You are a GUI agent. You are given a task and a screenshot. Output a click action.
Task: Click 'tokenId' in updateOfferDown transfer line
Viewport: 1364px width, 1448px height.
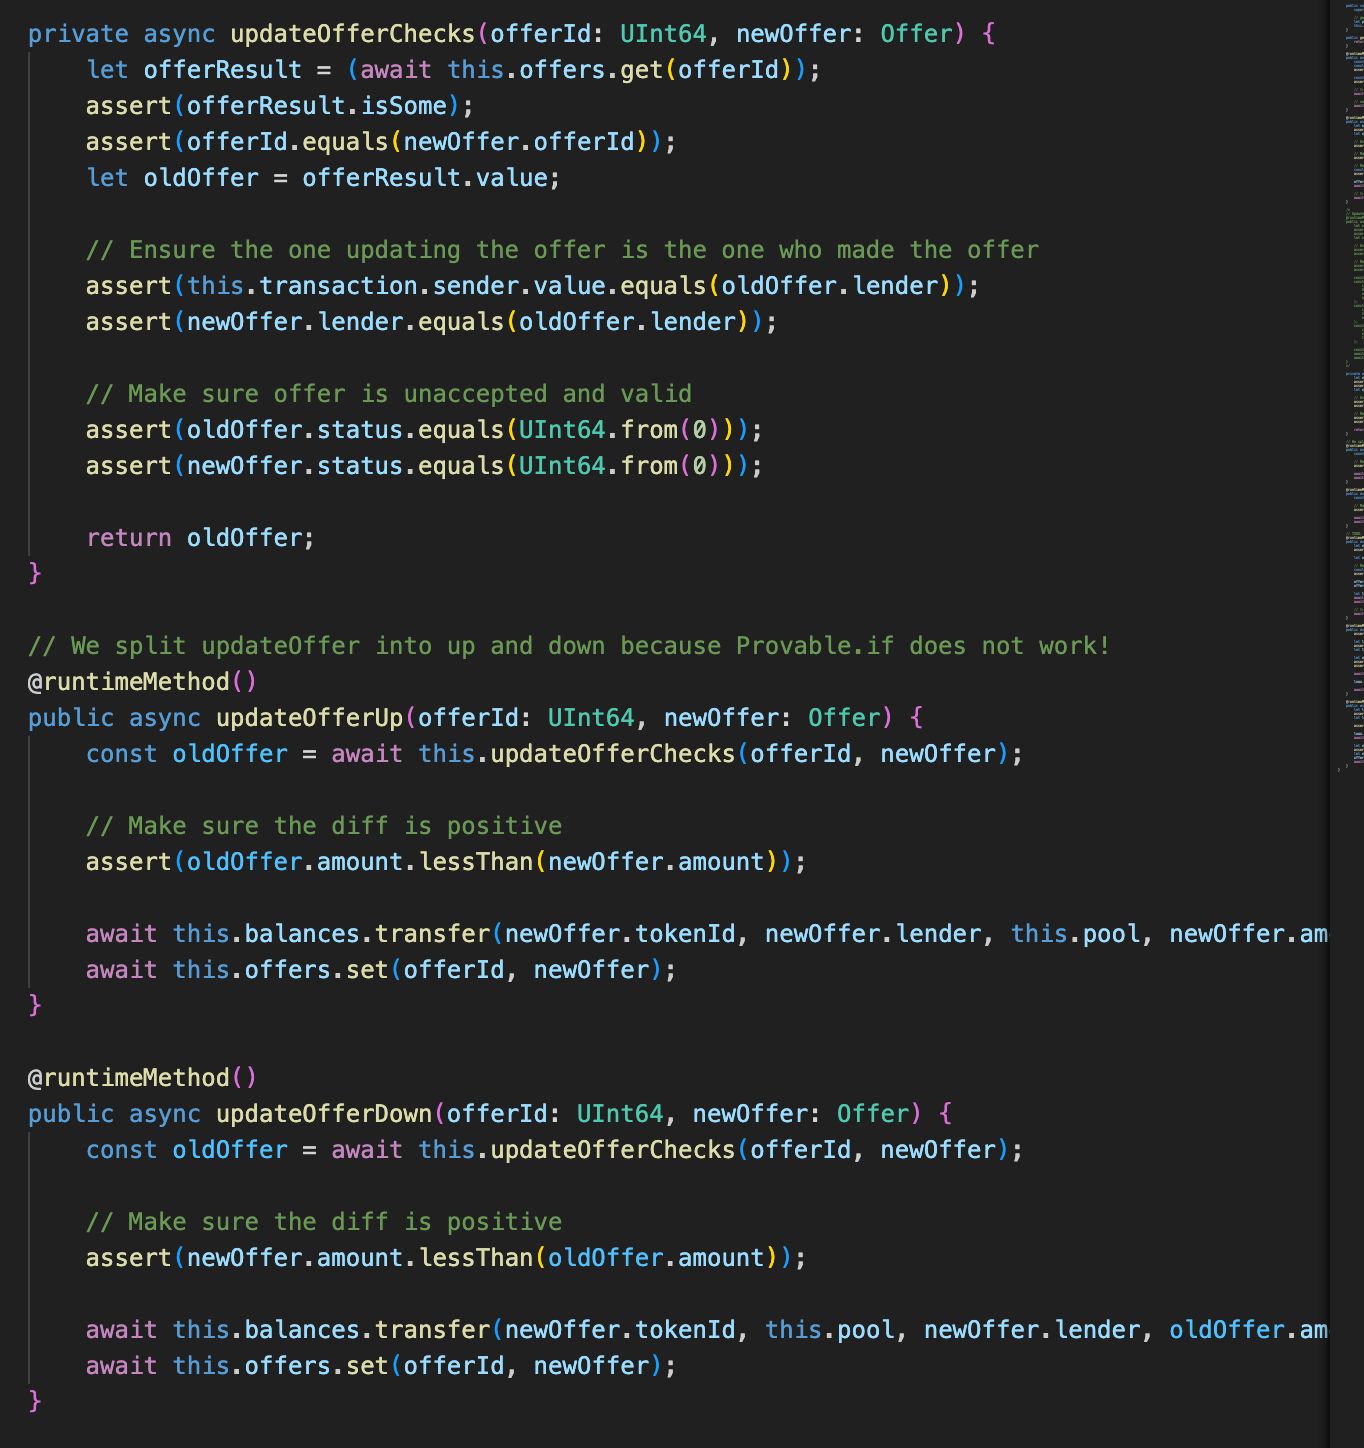click(685, 1330)
